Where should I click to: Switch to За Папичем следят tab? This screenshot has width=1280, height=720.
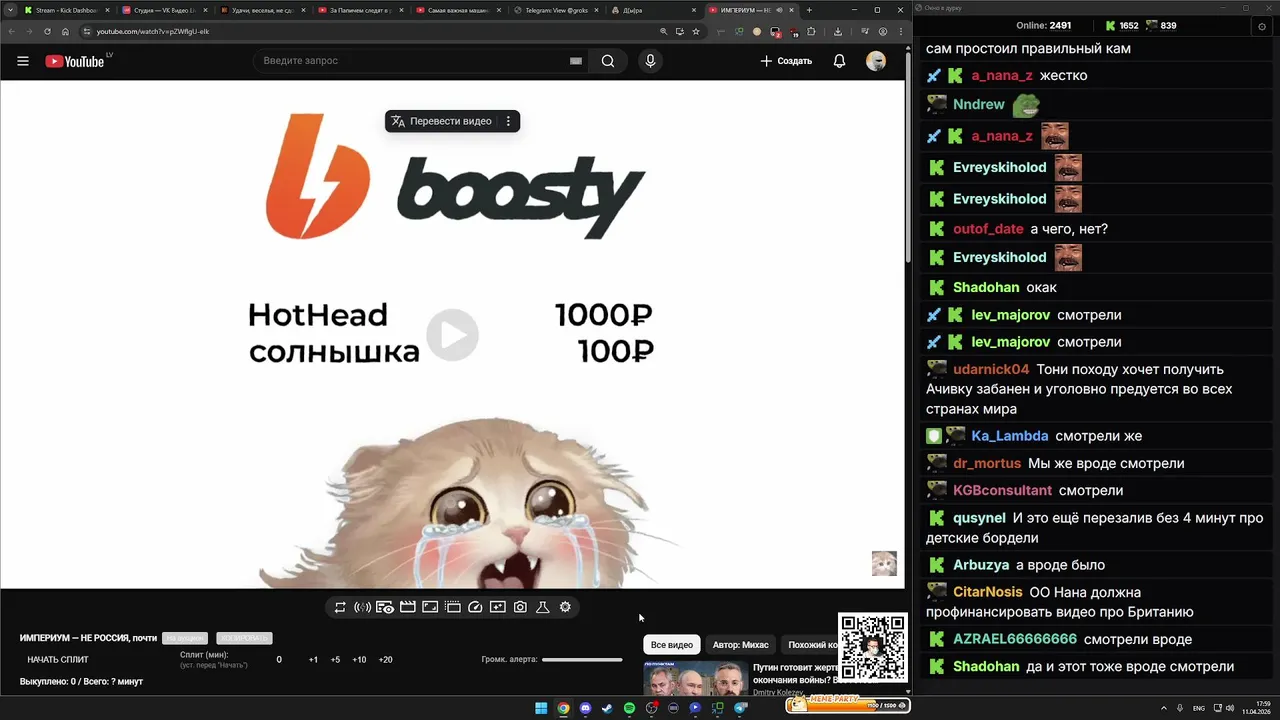pos(360,10)
